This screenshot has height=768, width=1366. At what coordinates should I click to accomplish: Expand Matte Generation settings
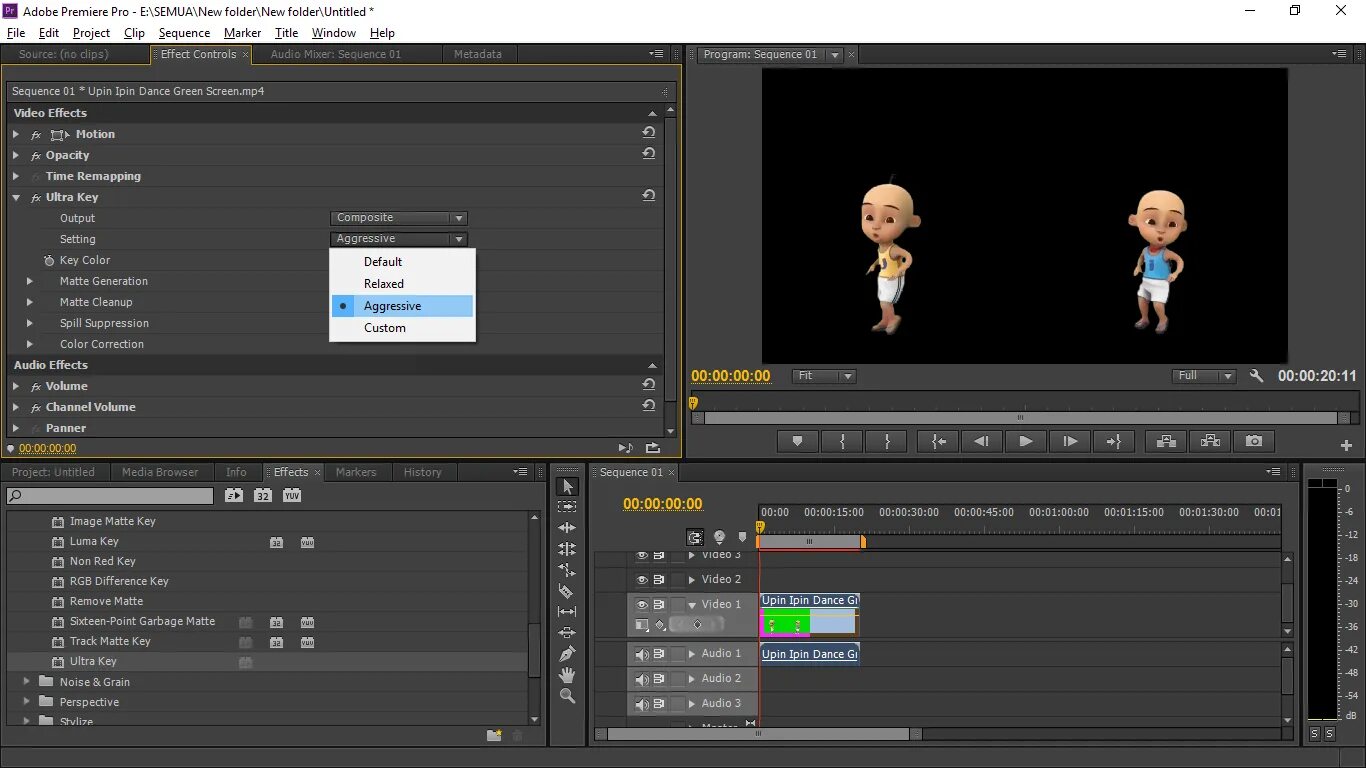pos(30,281)
